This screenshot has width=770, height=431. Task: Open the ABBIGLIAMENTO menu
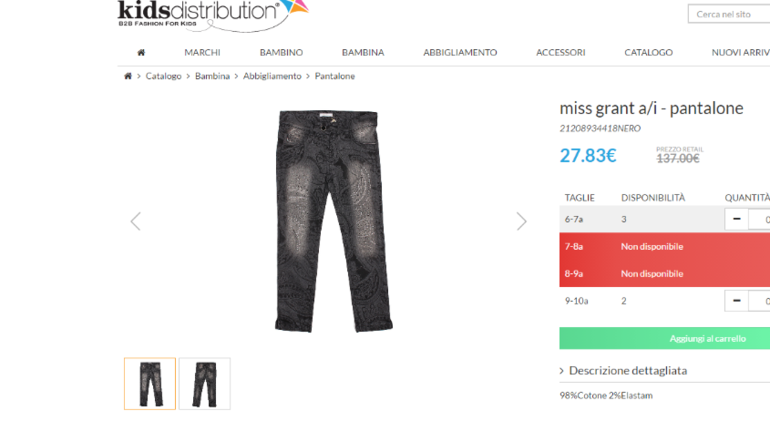pos(460,53)
